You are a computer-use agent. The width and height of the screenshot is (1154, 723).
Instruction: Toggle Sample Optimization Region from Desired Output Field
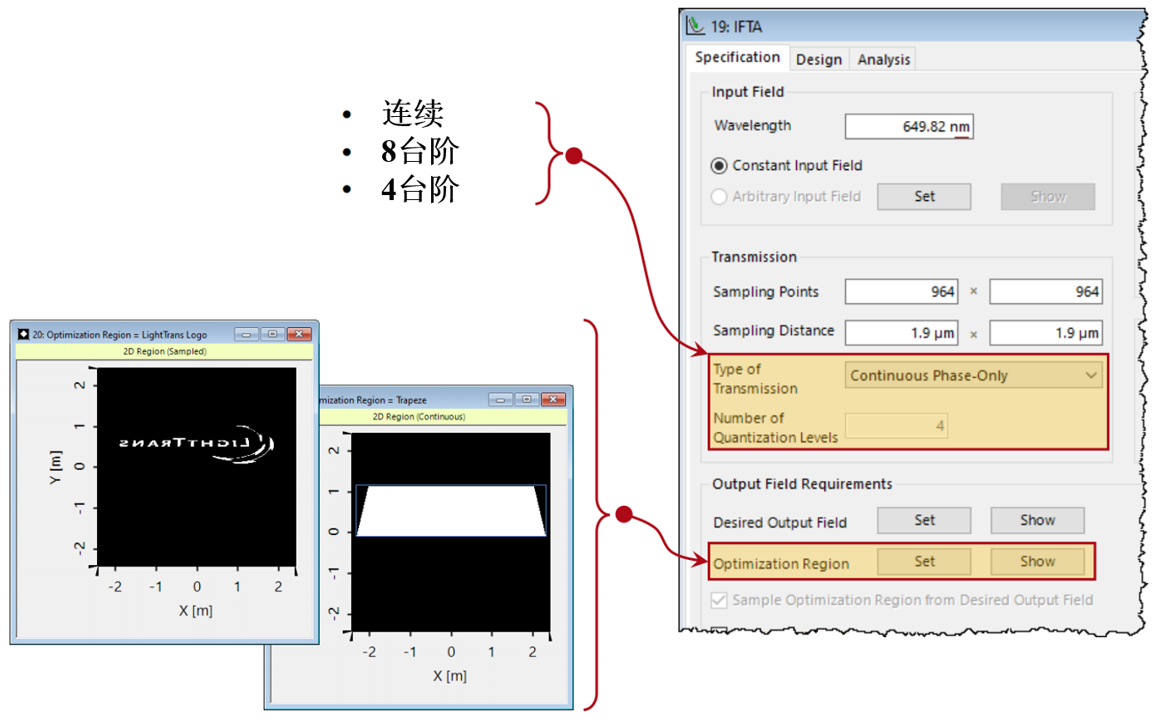coord(719,600)
